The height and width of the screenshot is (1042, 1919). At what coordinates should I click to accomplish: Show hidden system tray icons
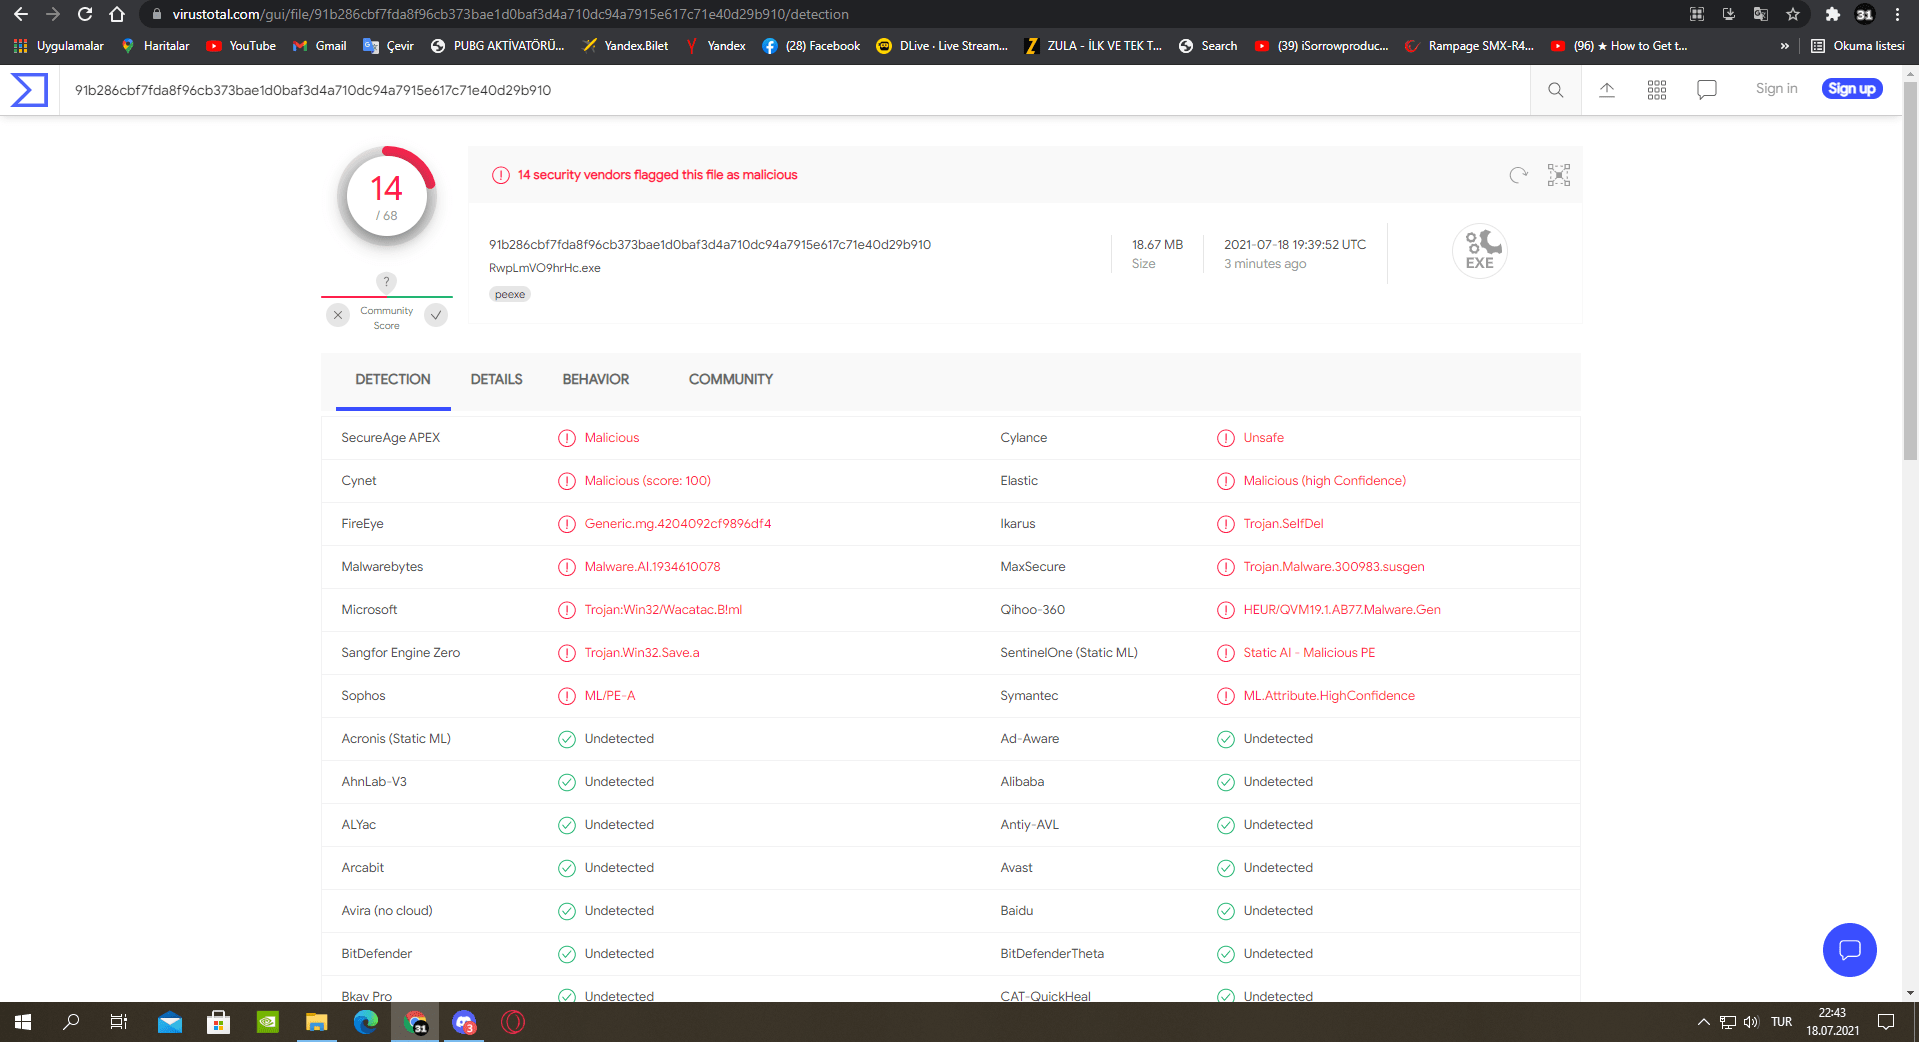pyautogui.click(x=1703, y=1022)
